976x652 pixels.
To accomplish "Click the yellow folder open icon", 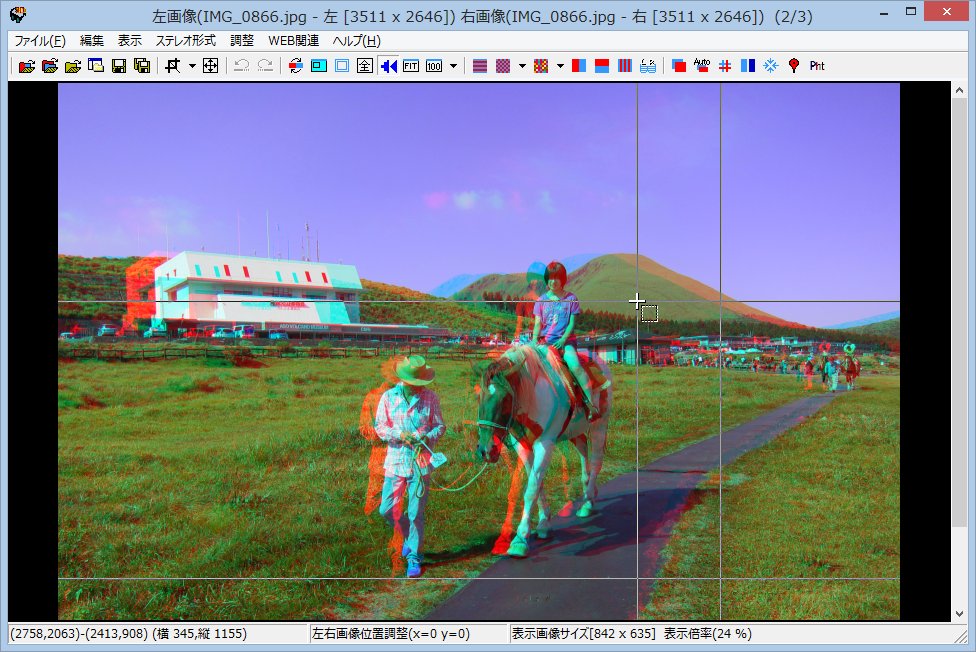I will point(73,66).
